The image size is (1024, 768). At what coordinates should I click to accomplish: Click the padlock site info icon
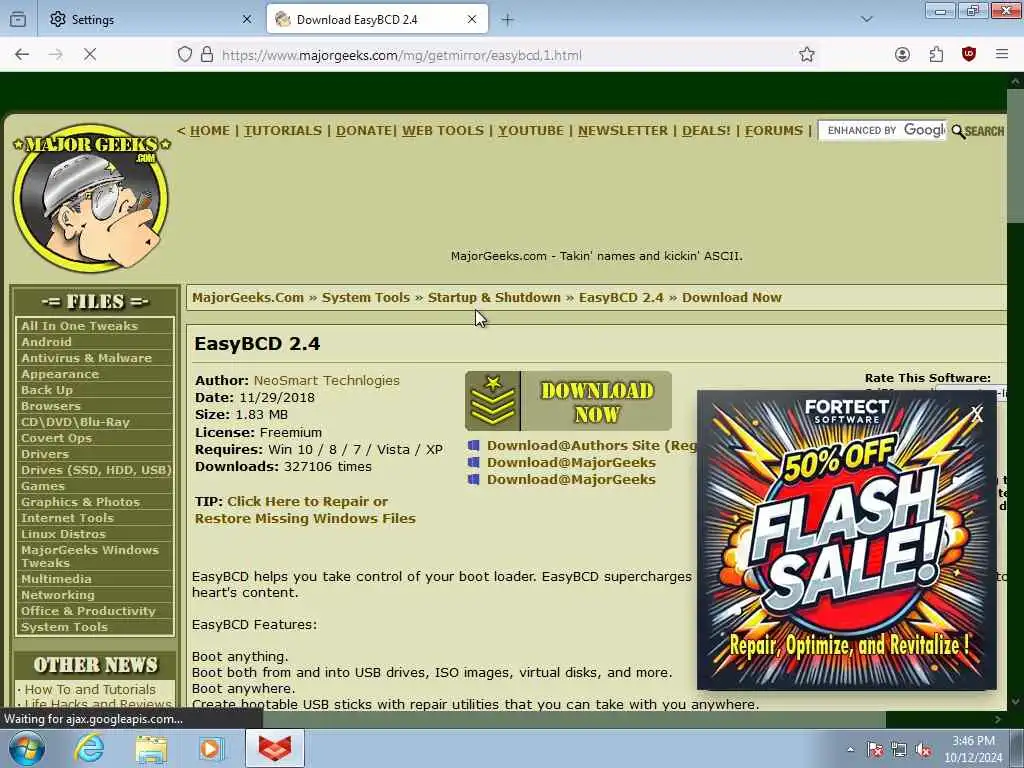click(207, 55)
